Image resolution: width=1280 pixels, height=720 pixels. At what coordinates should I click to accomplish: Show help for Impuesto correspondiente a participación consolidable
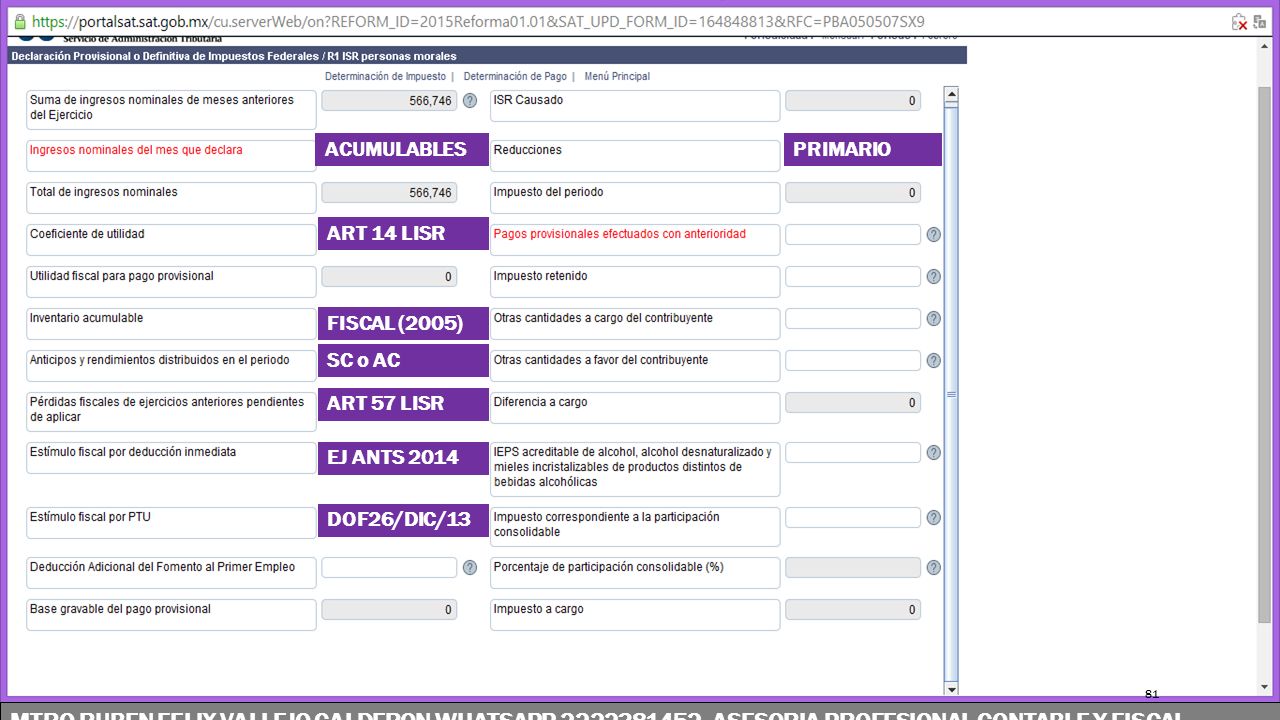tap(934, 518)
